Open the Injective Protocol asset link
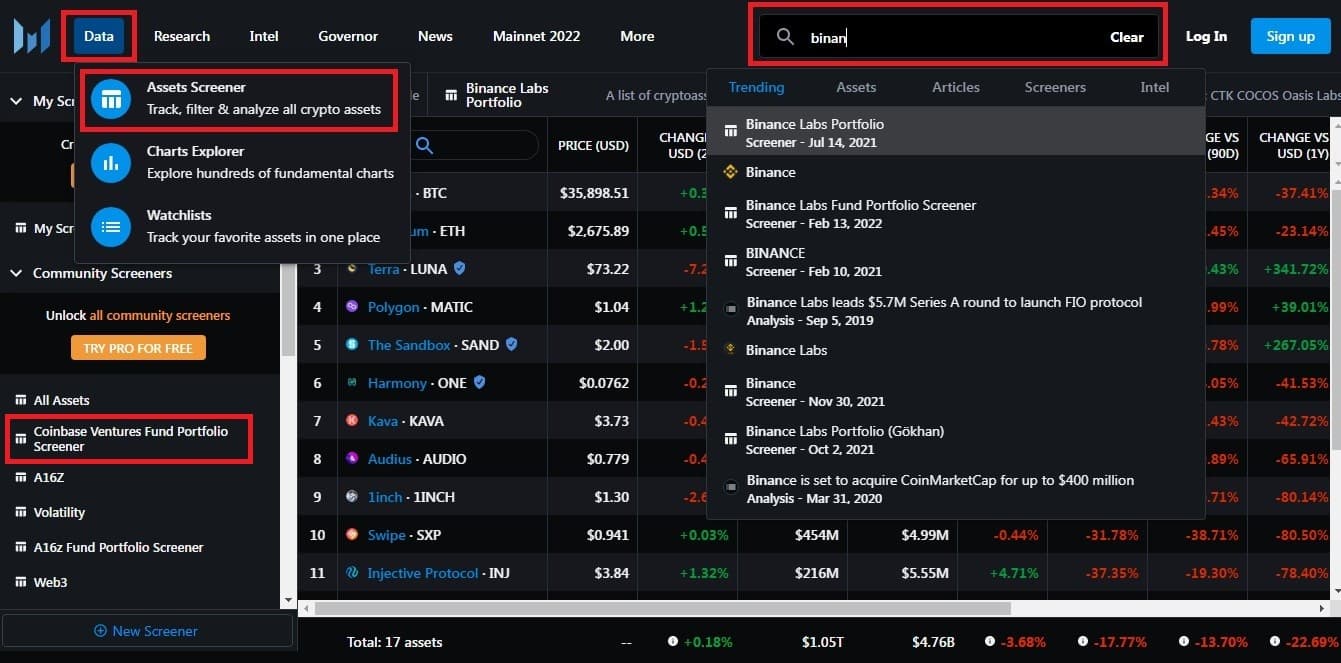 [x=423, y=573]
